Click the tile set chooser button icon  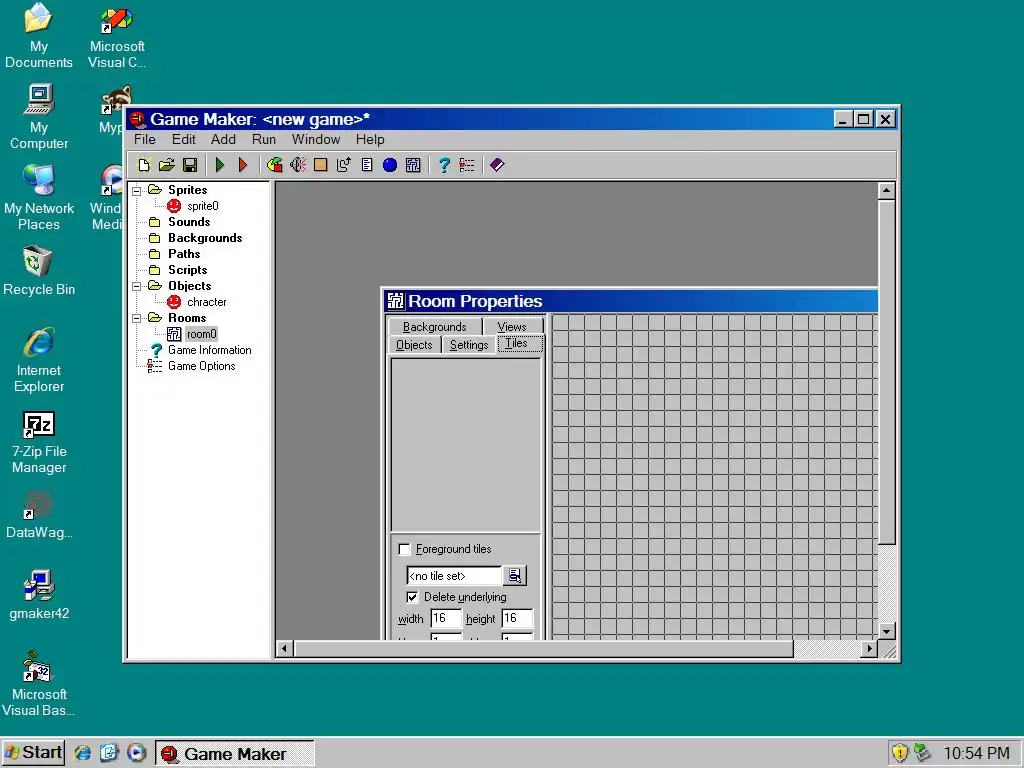click(515, 575)
